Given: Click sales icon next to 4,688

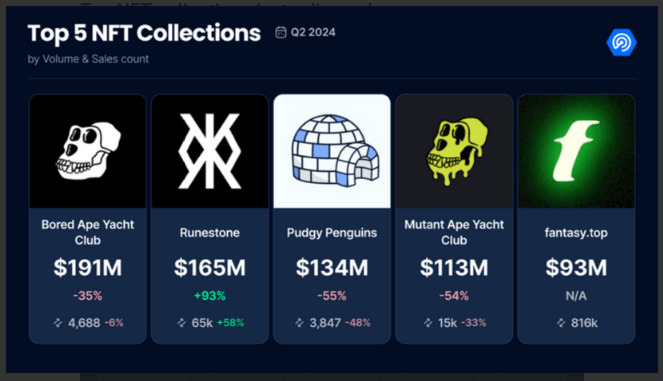Looking at the screenshot, I should click(58, 323).
